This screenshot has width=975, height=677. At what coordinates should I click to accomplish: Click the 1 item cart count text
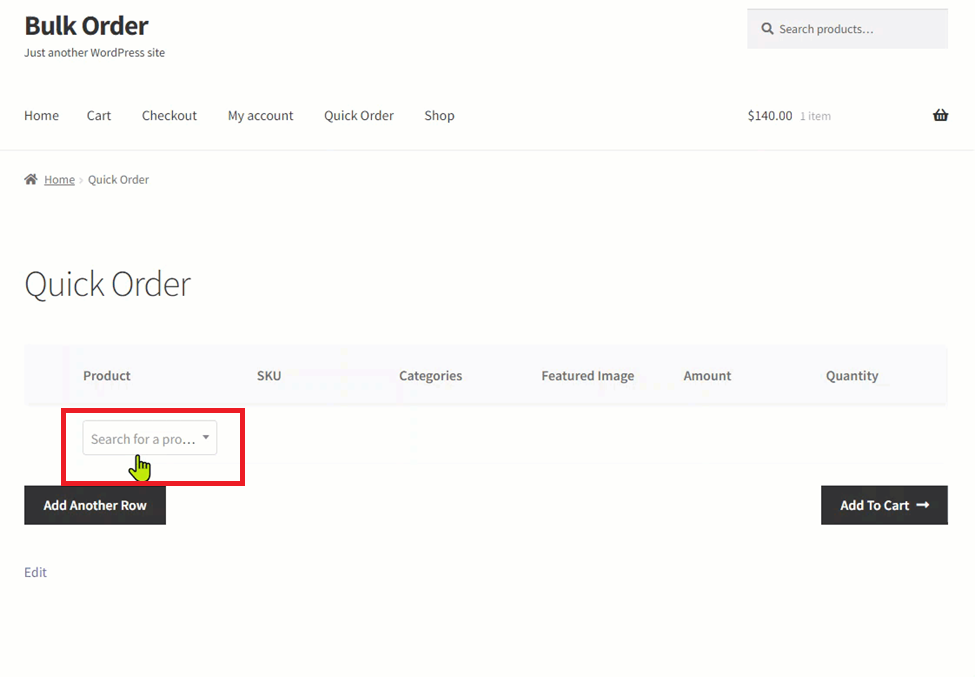pyautogui.click(x=815, y=116)
